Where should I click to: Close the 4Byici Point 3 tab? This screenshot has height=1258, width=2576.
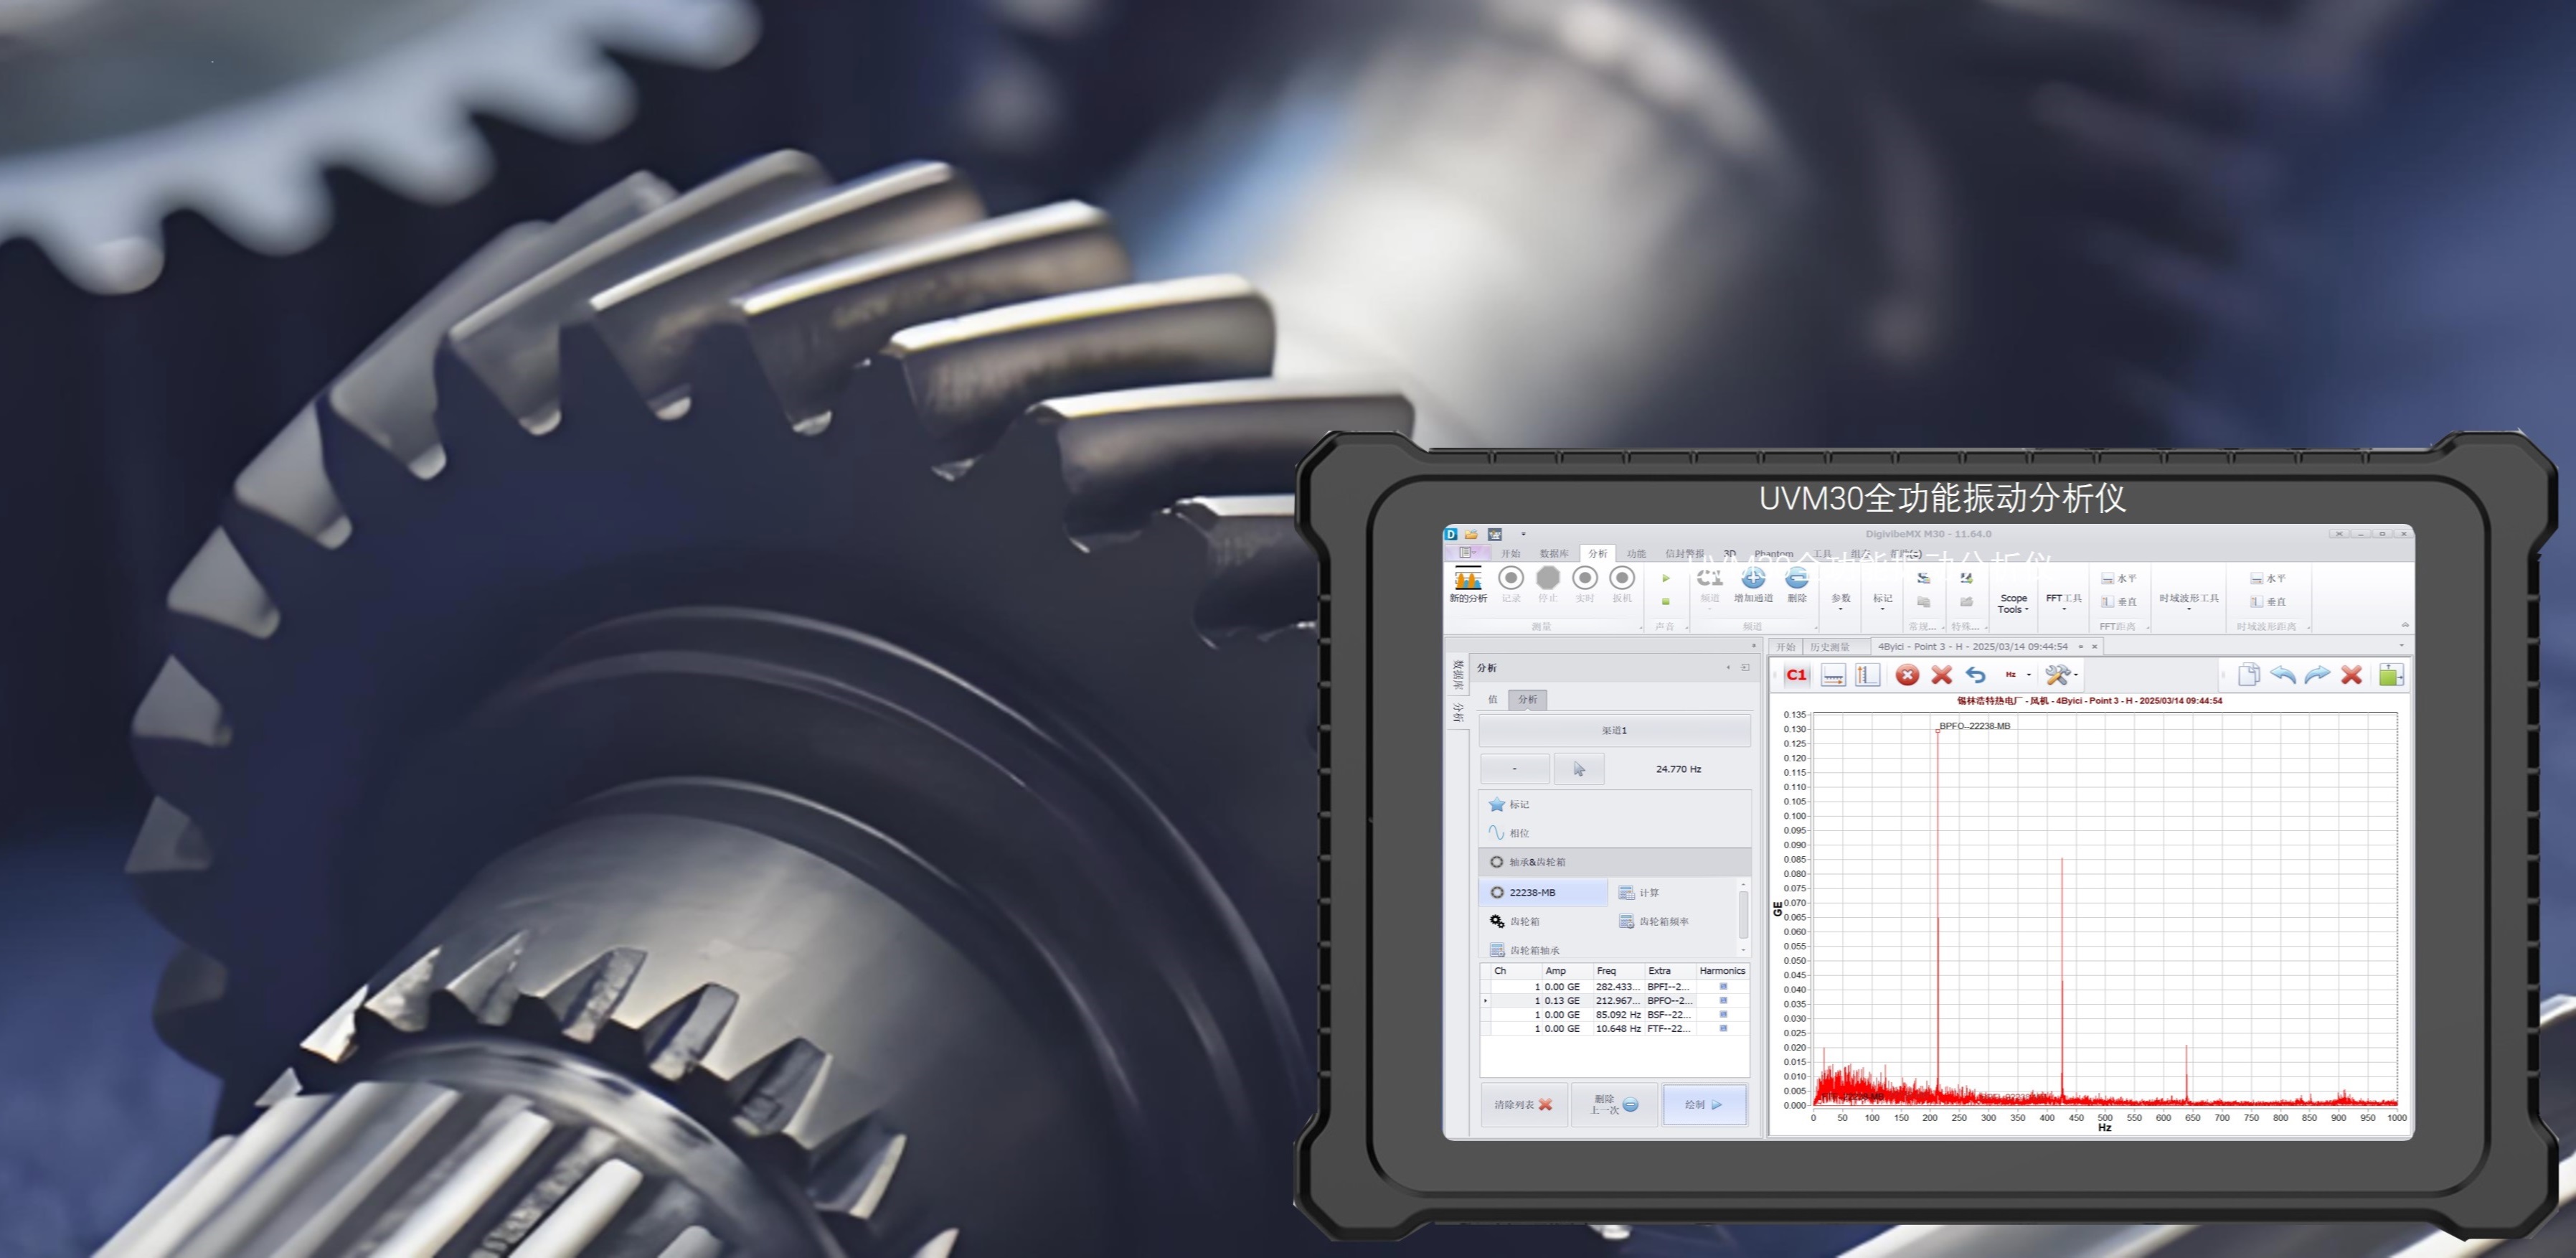click(x=2094, y=646)
